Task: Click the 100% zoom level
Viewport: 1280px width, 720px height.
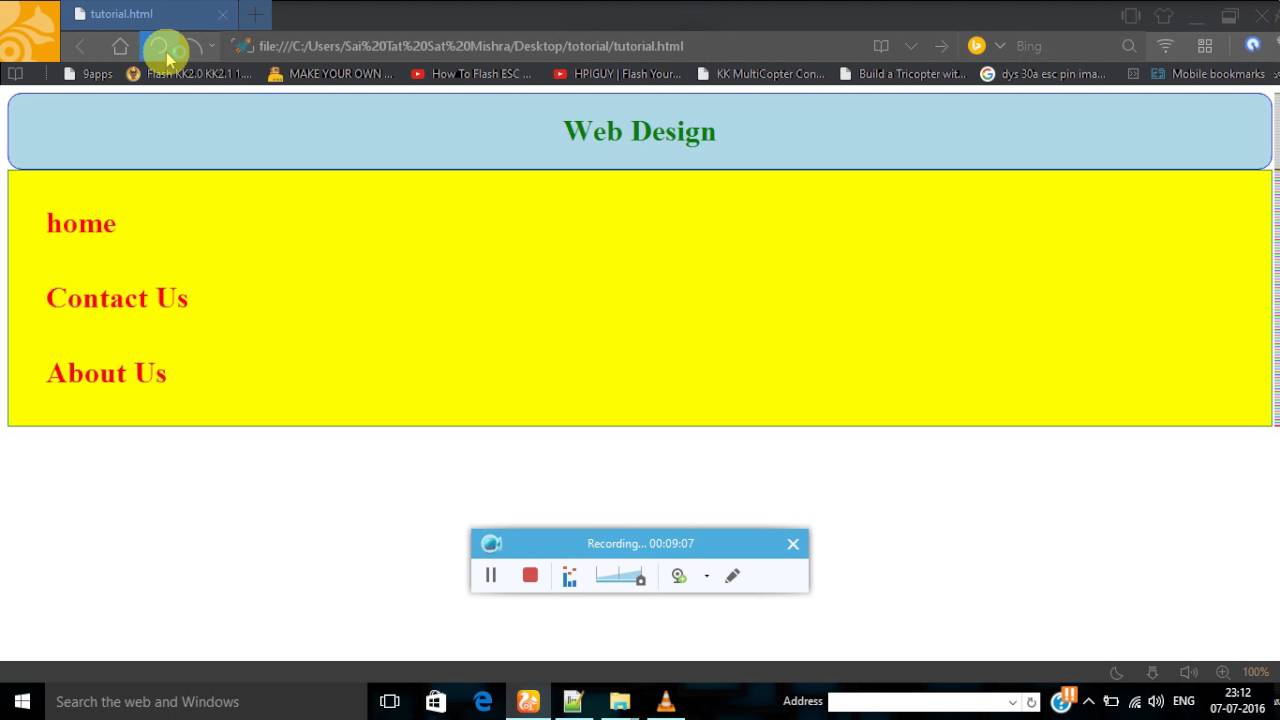Action: 1256,673
